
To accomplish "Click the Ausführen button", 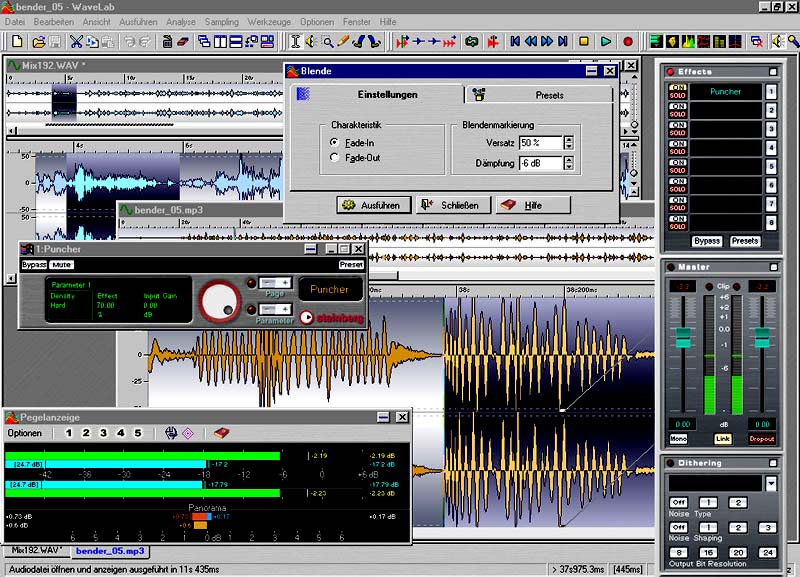I will (373, 205).
